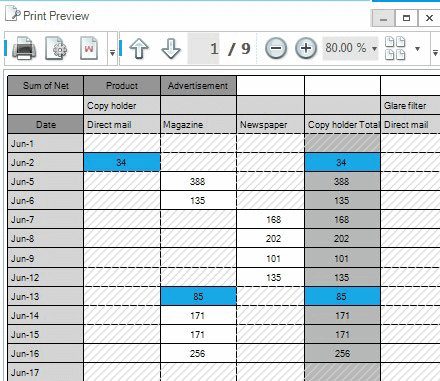Select the Jun-13 row label

pyautogui.click(x=46, y=296)
